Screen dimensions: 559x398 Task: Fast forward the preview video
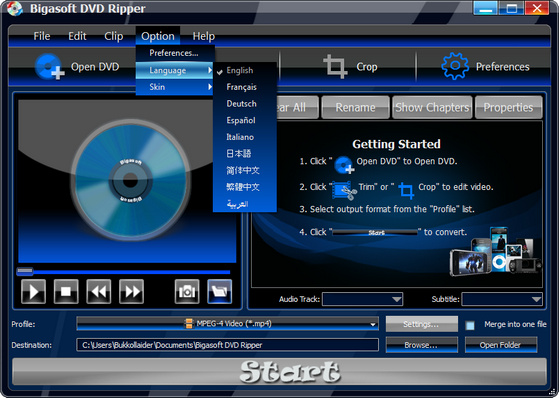[132, 292]
